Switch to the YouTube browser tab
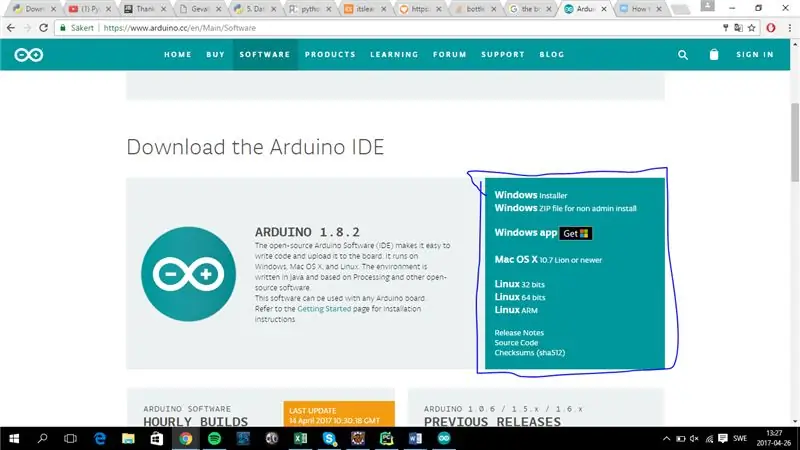Screen dimensions: 800x450 pos(90,9)
